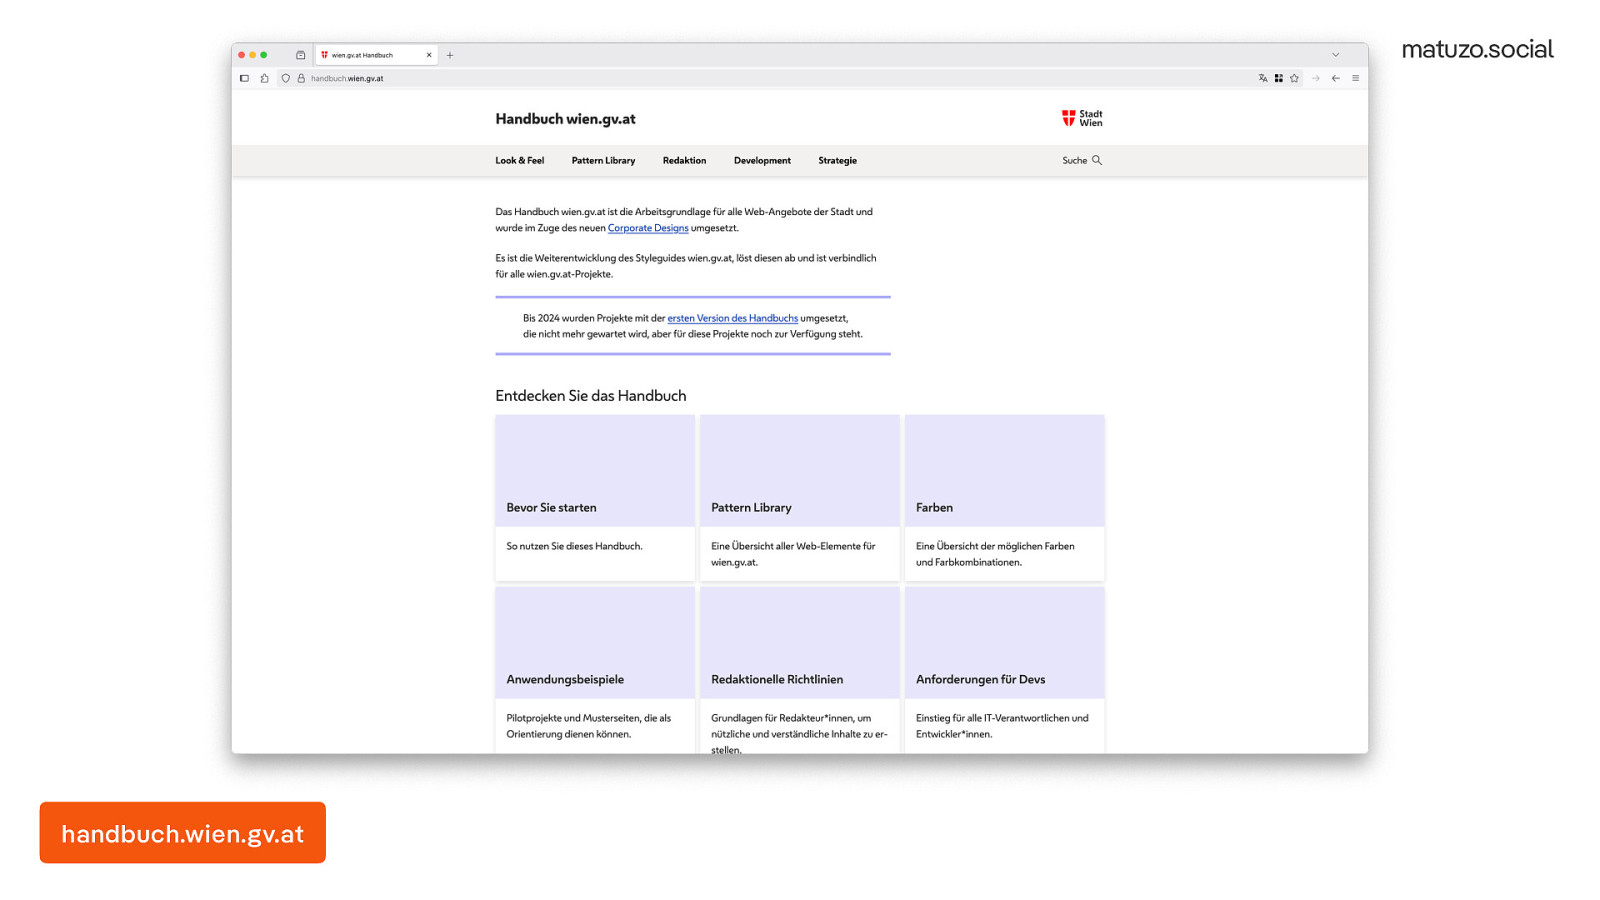Expand the list all tabs chevron
The image size is (1600, 900).
click(x=1335, y=55)
